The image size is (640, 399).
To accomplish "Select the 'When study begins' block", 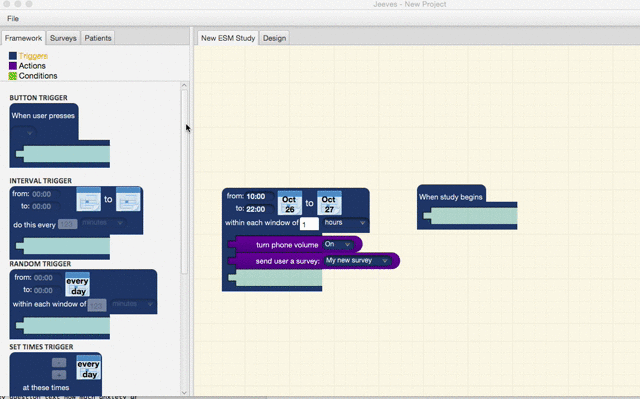I will tap(467, 207).
